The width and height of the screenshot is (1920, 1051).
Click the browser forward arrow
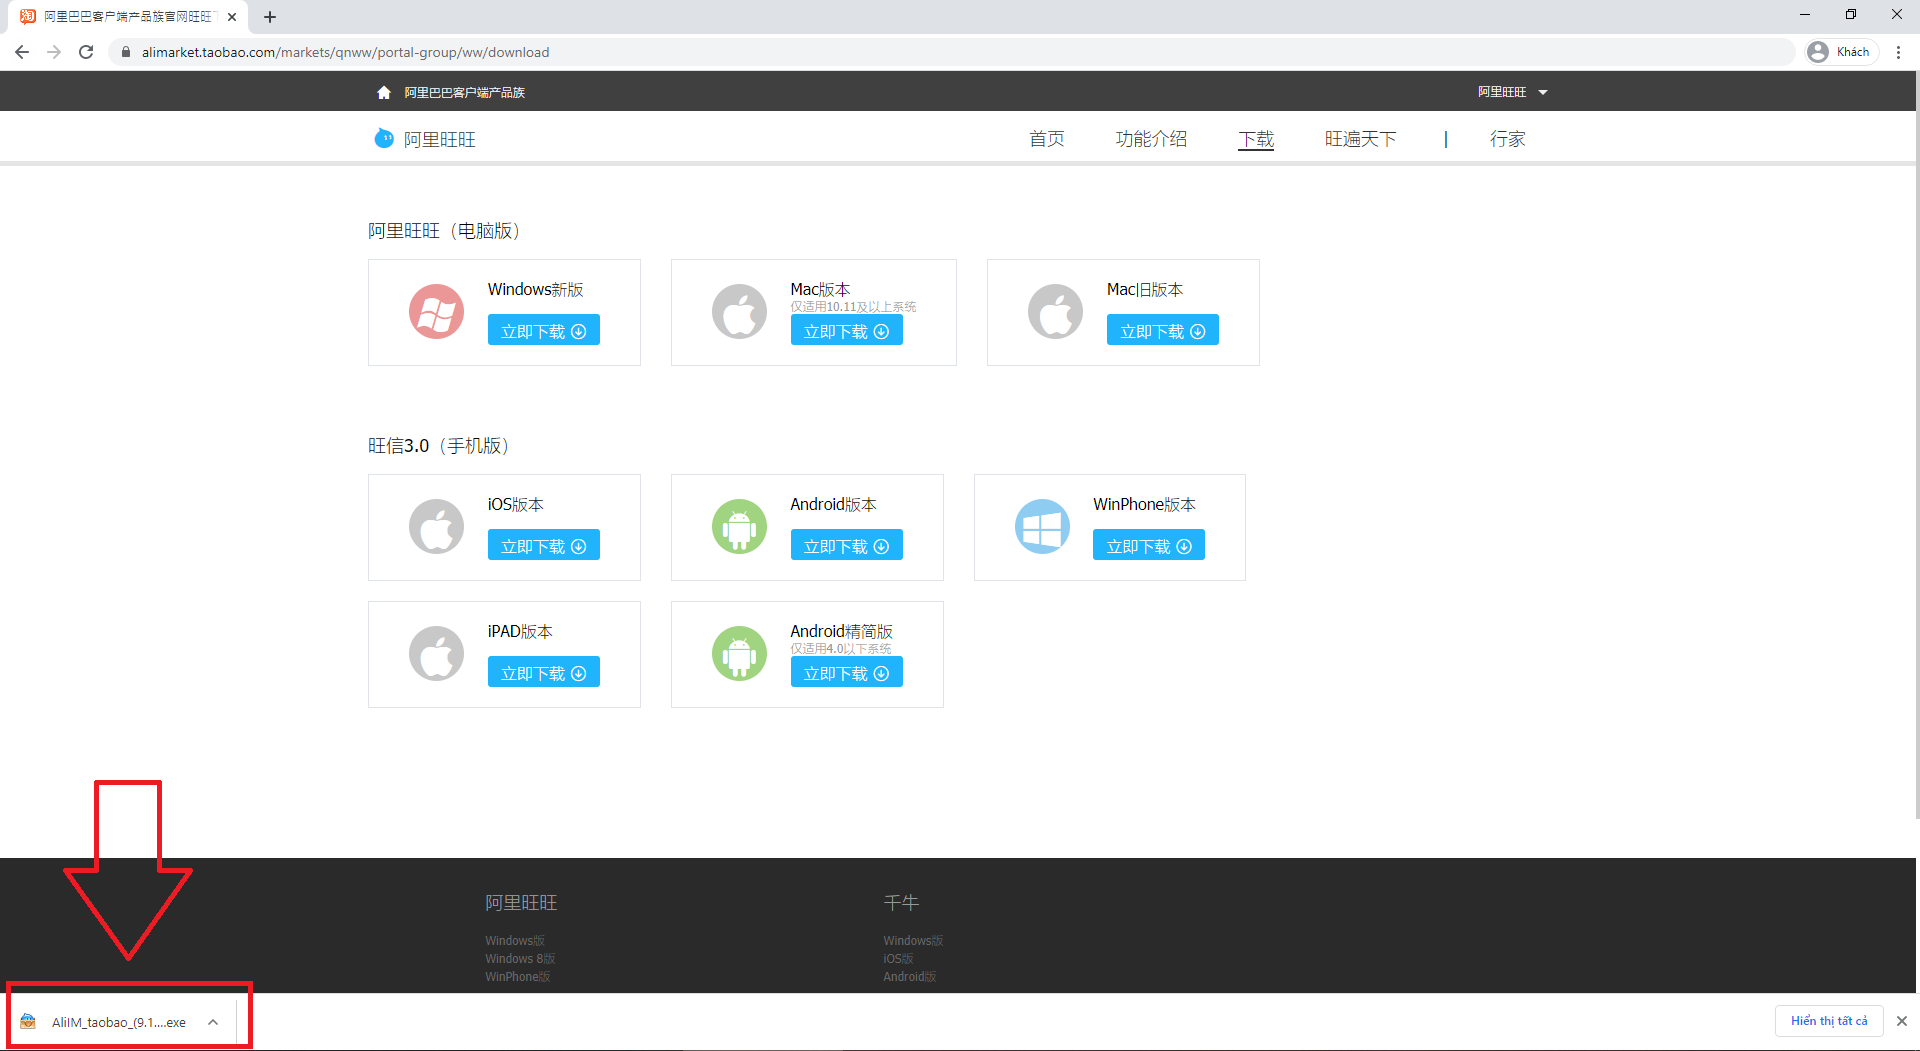click(x=54, y=52)
